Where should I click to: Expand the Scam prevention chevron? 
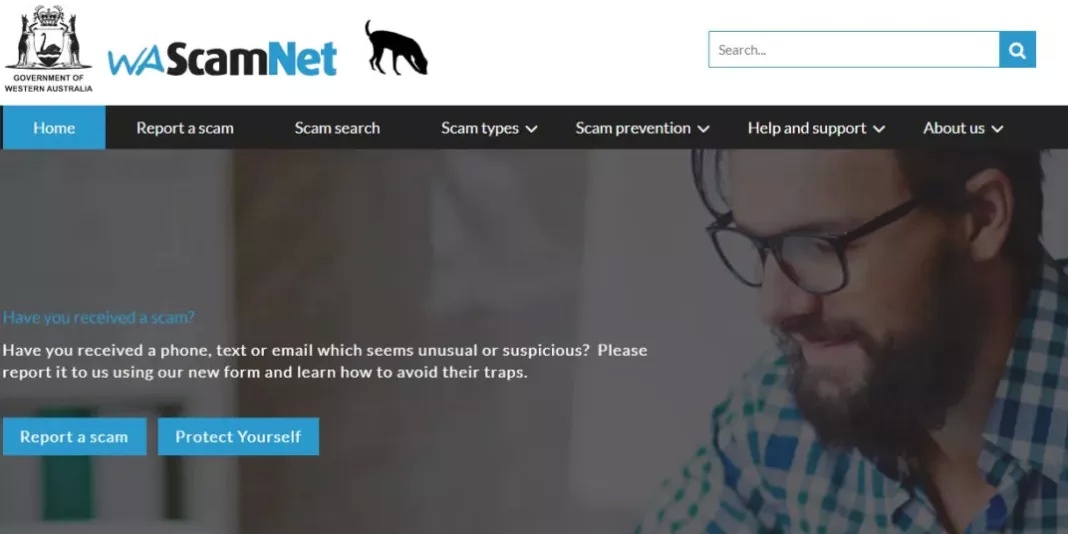click(x=704, y=129)
